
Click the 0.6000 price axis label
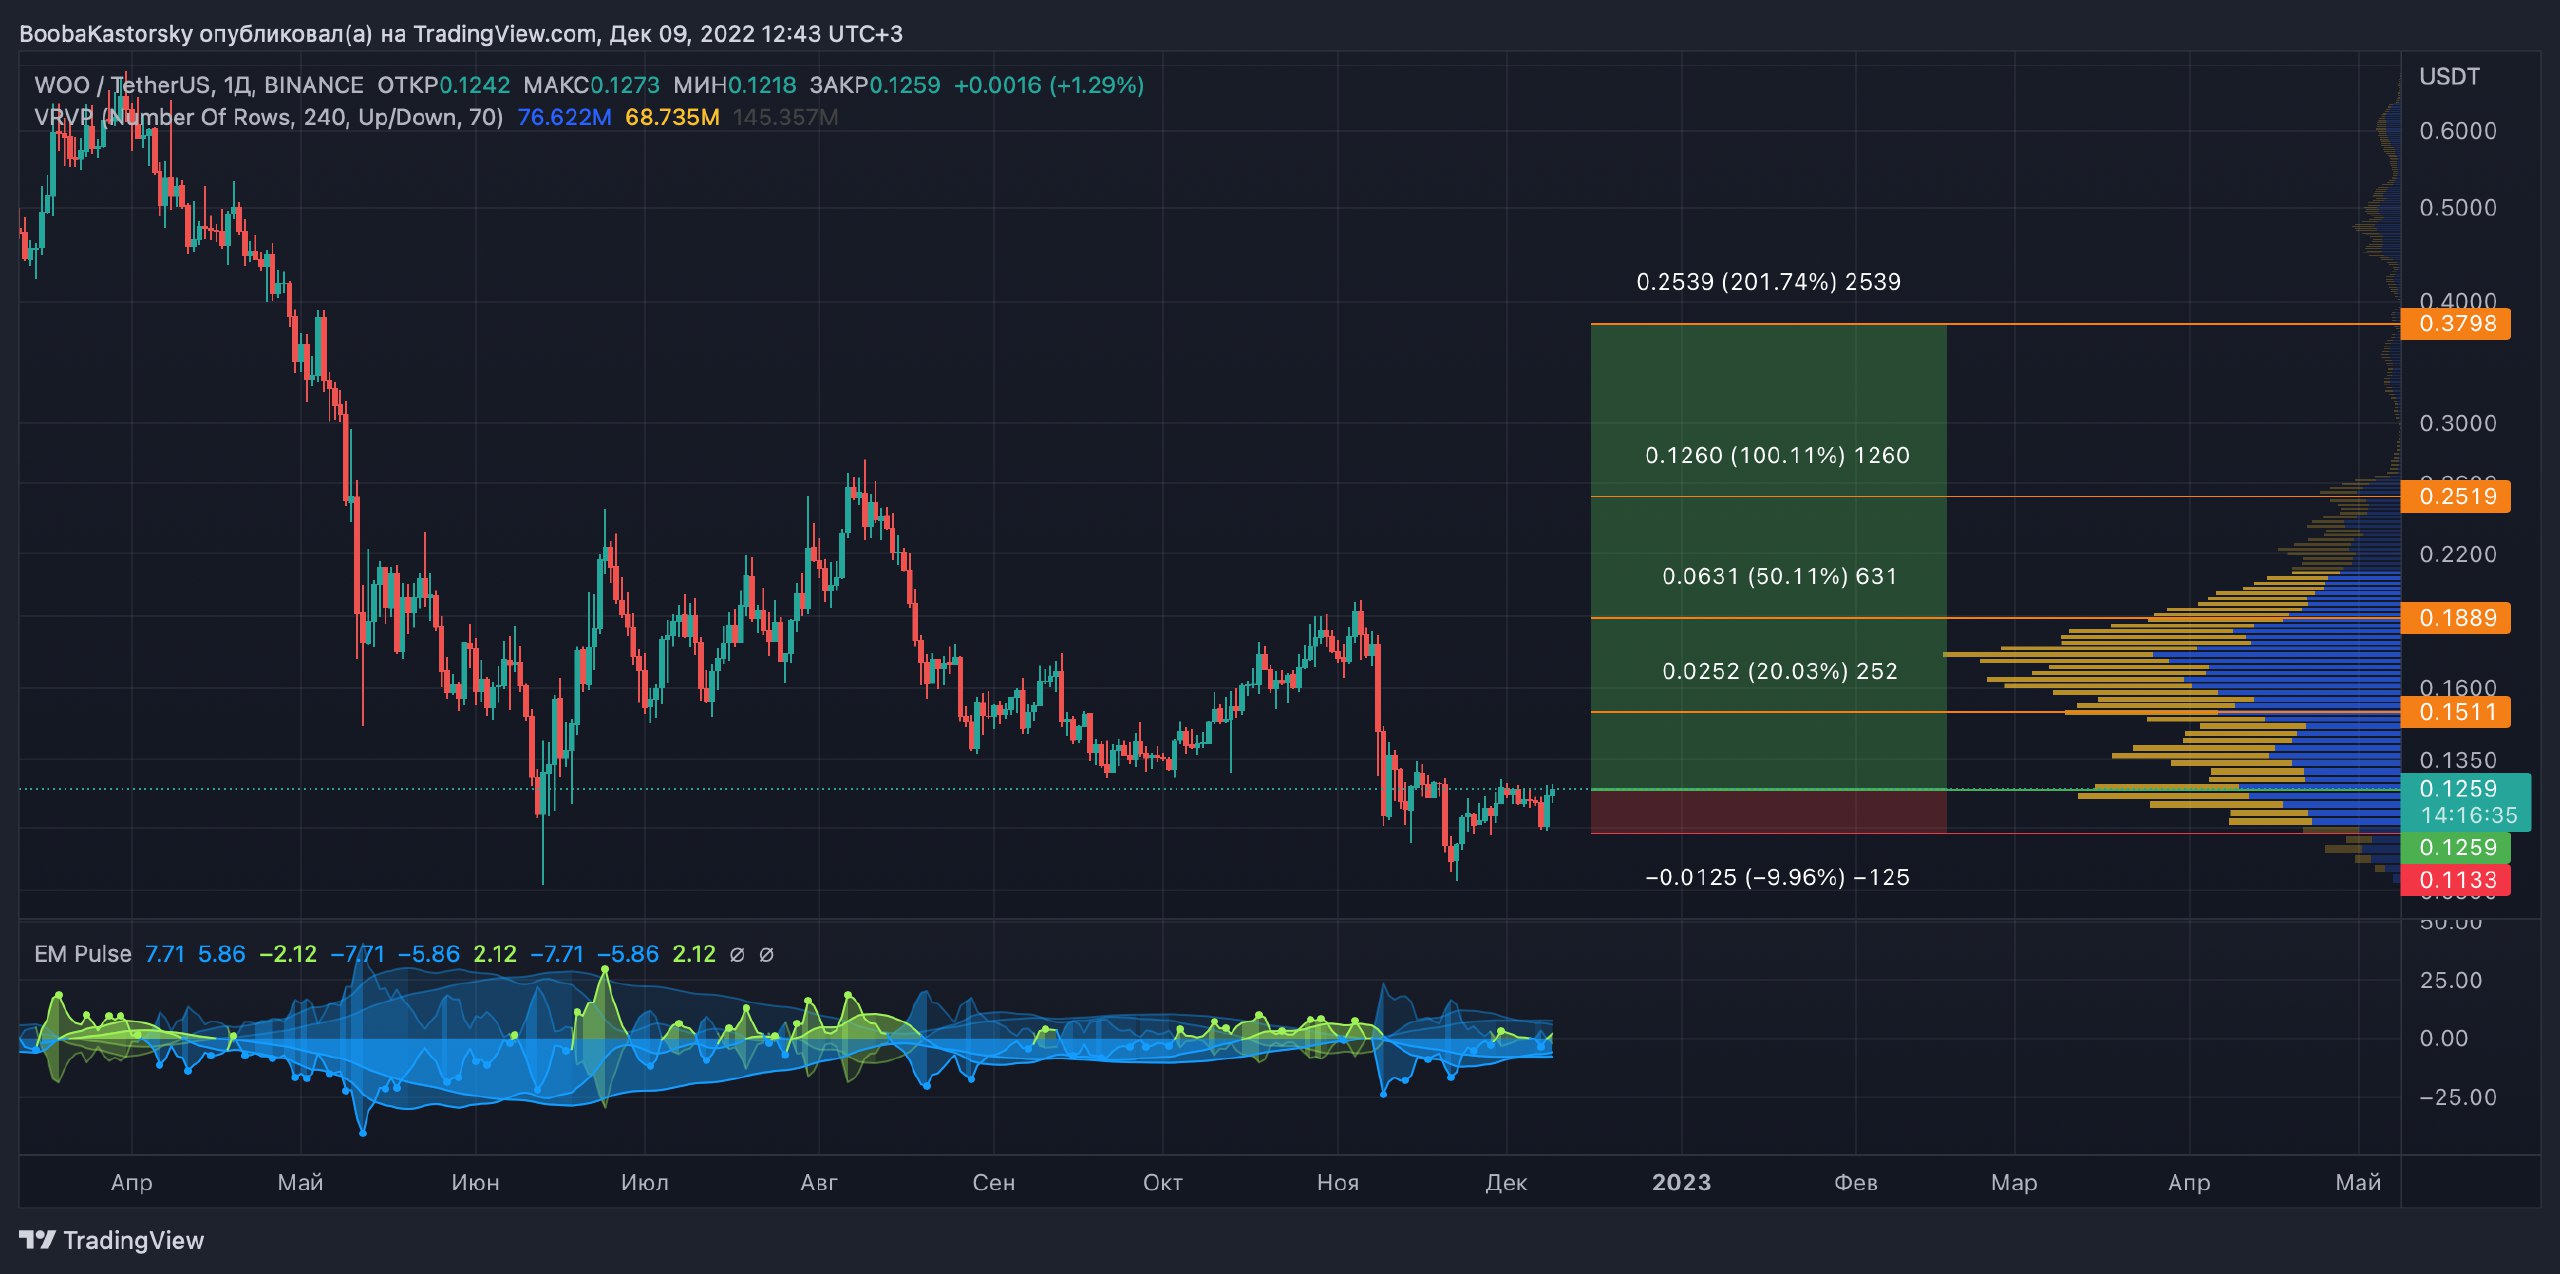point(2458,131)
